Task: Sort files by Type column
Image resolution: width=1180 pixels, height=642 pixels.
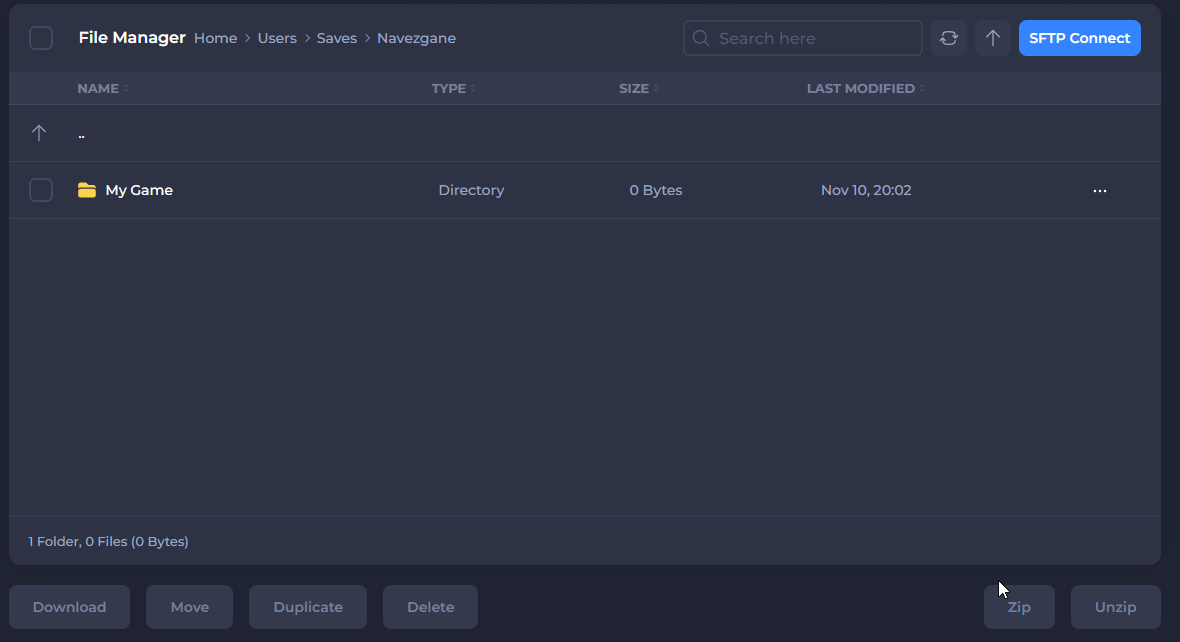Action: click(x=449, y=88)
